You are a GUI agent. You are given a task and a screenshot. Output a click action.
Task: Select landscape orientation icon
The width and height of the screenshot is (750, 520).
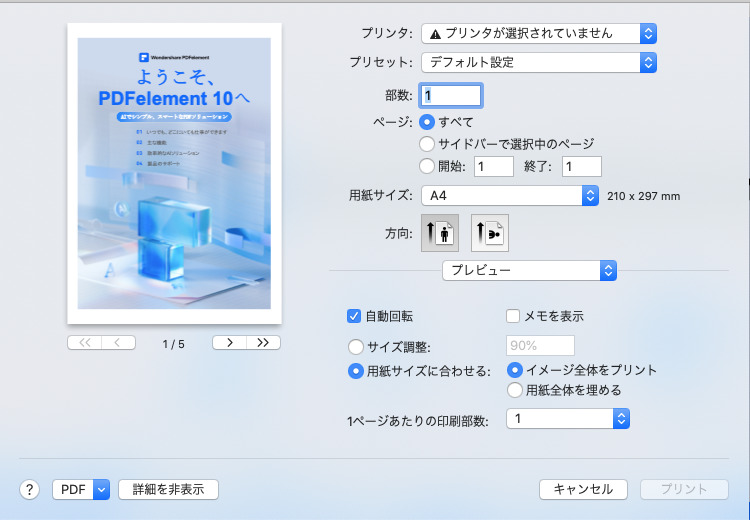490,233
